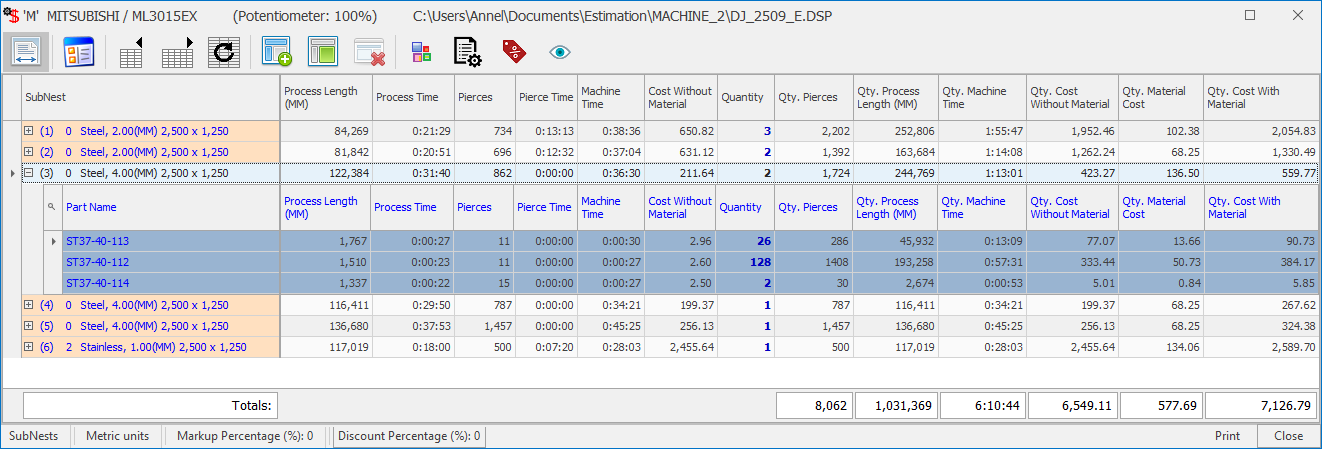This screenshot has height=449, width=1322.
Task: Select part ST37-40-112
Action: [97, 262]
